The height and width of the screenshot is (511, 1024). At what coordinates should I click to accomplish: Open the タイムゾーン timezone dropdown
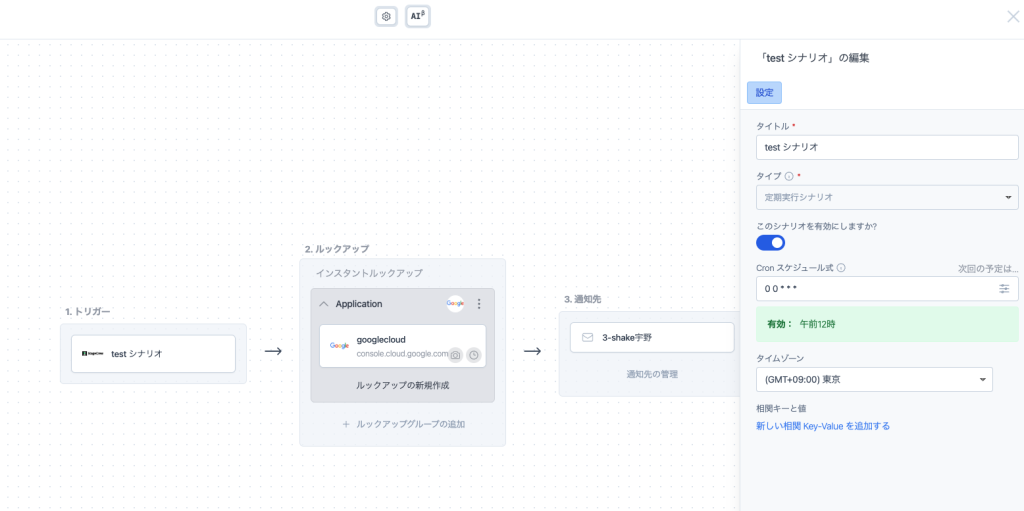coord(874,380)
